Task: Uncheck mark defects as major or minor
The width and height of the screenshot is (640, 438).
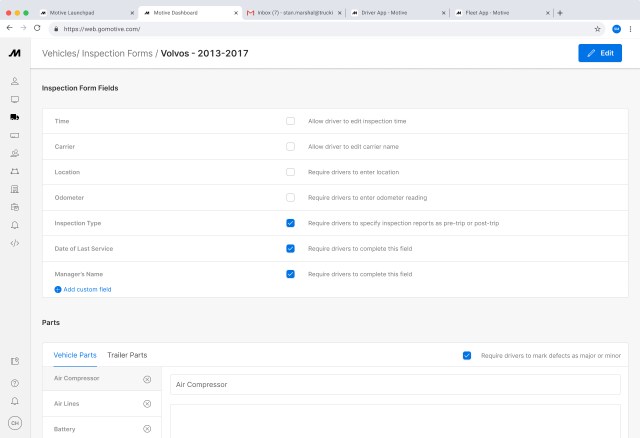Action: (467, 355)
